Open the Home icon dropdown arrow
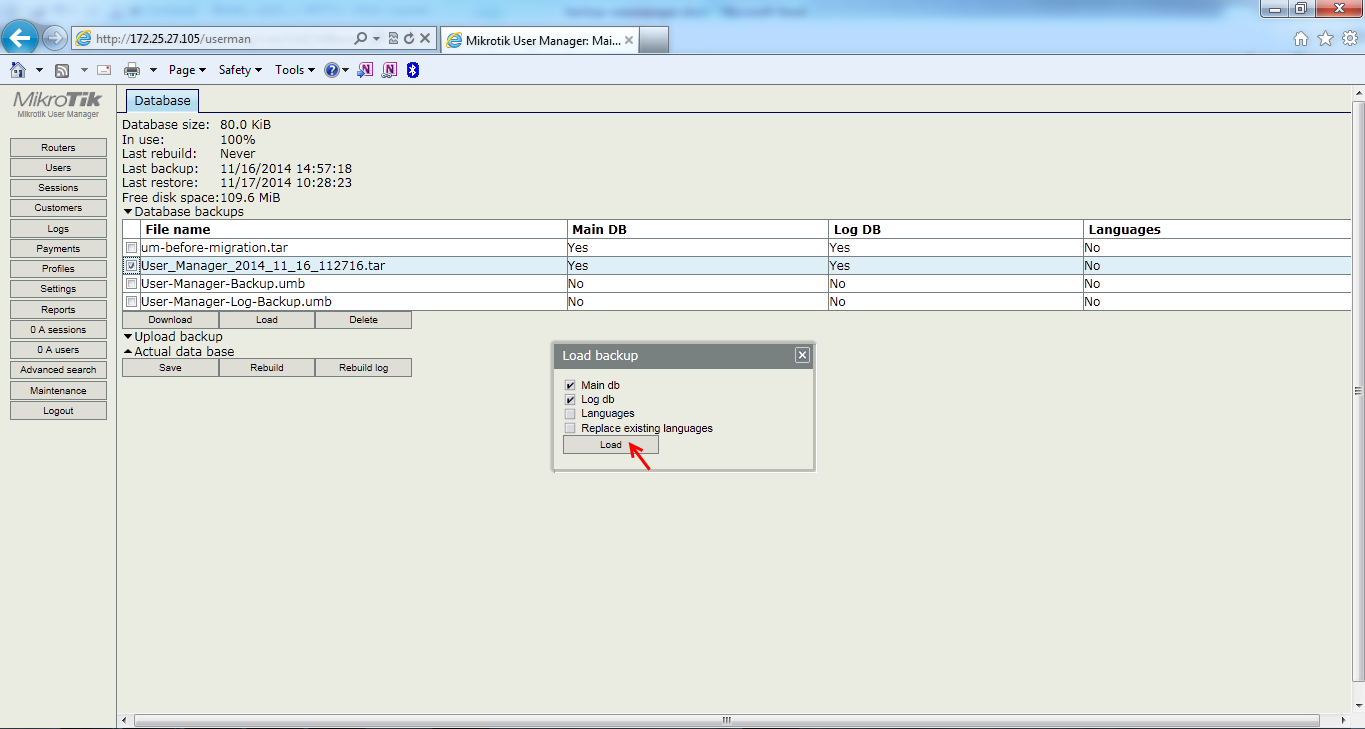 point(39,70)
